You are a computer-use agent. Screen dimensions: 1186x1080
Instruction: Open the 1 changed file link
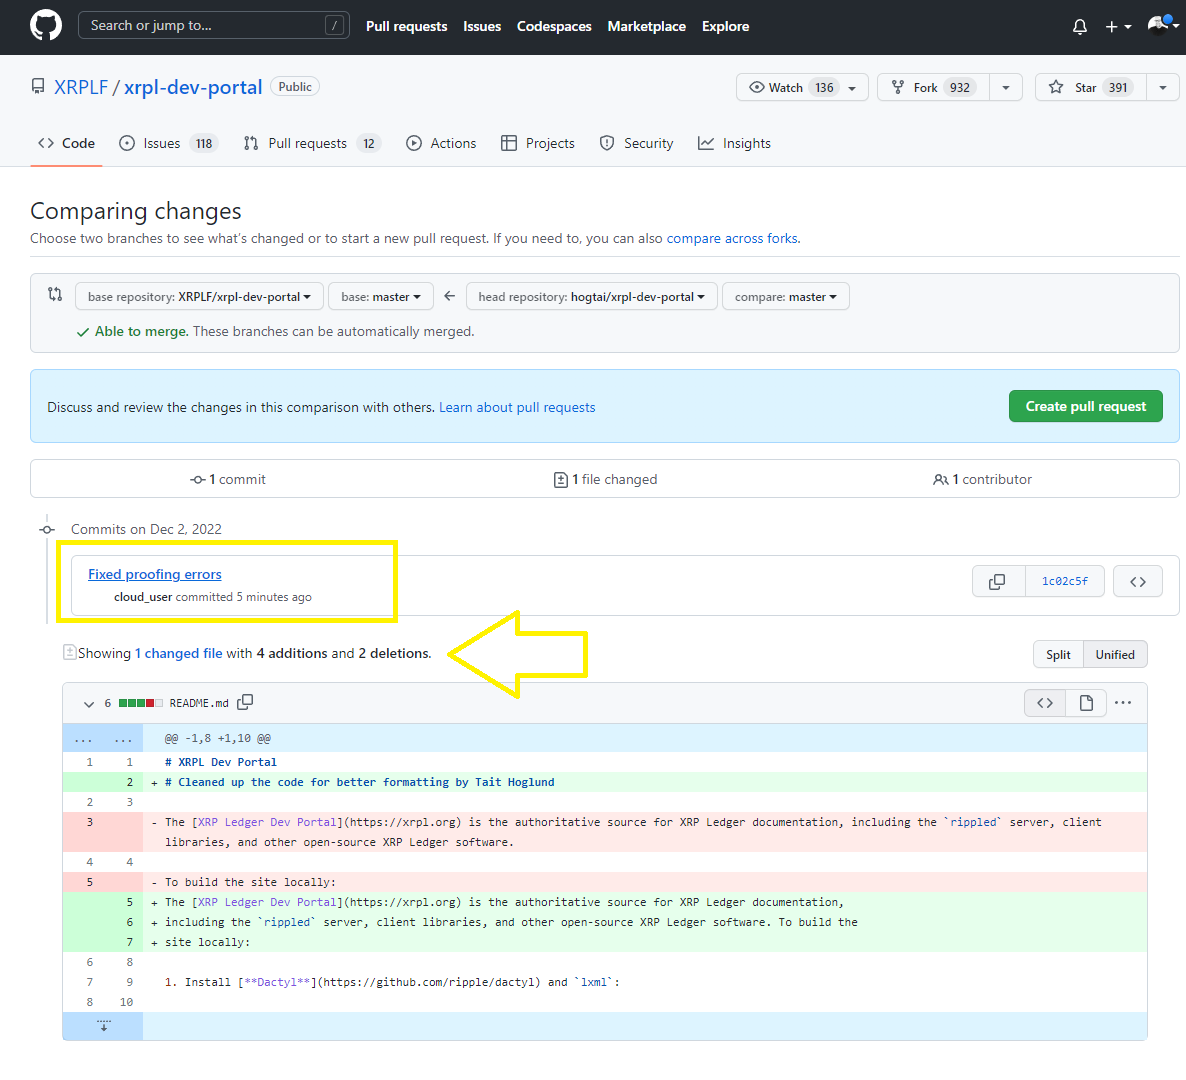pos(179,653)
